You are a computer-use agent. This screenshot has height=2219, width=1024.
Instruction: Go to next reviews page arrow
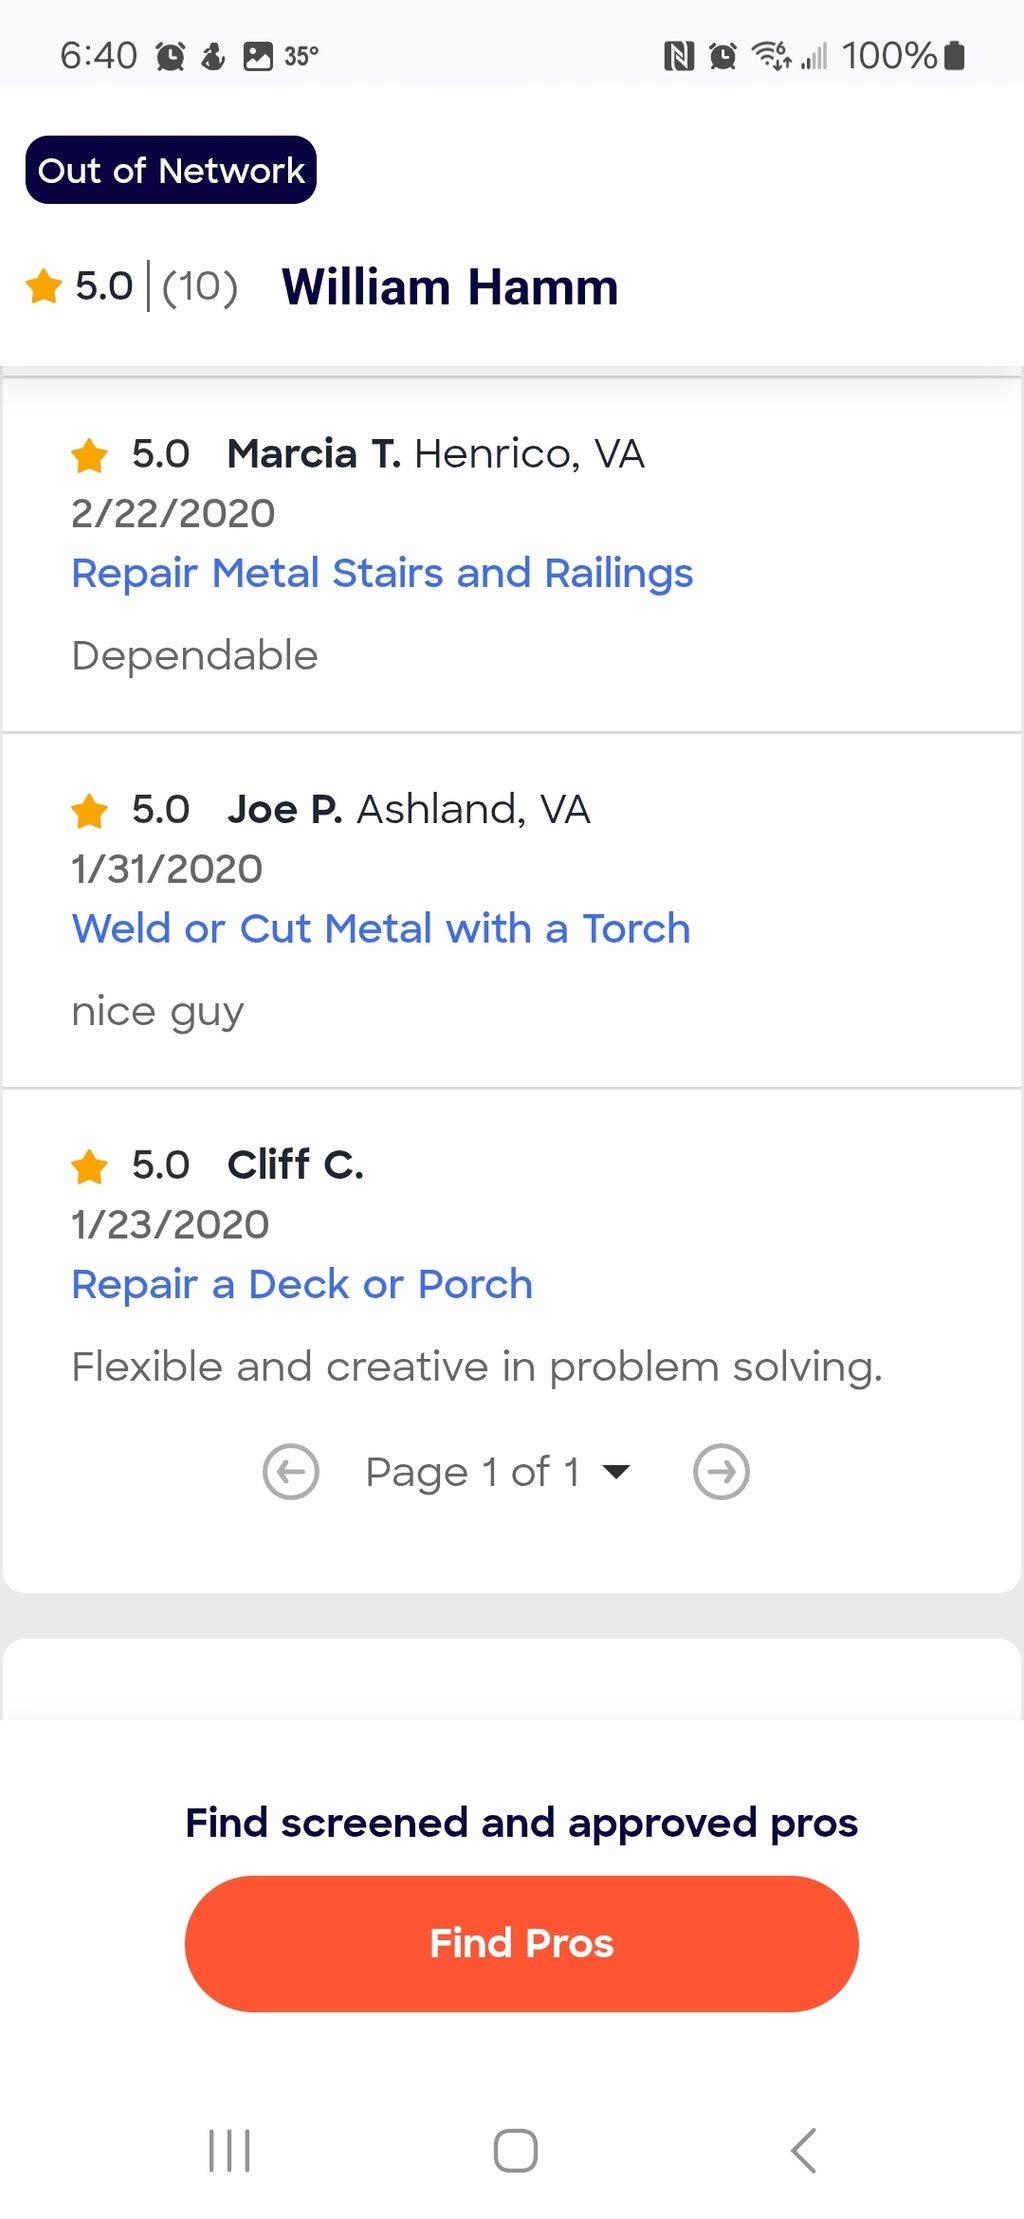721,1472
